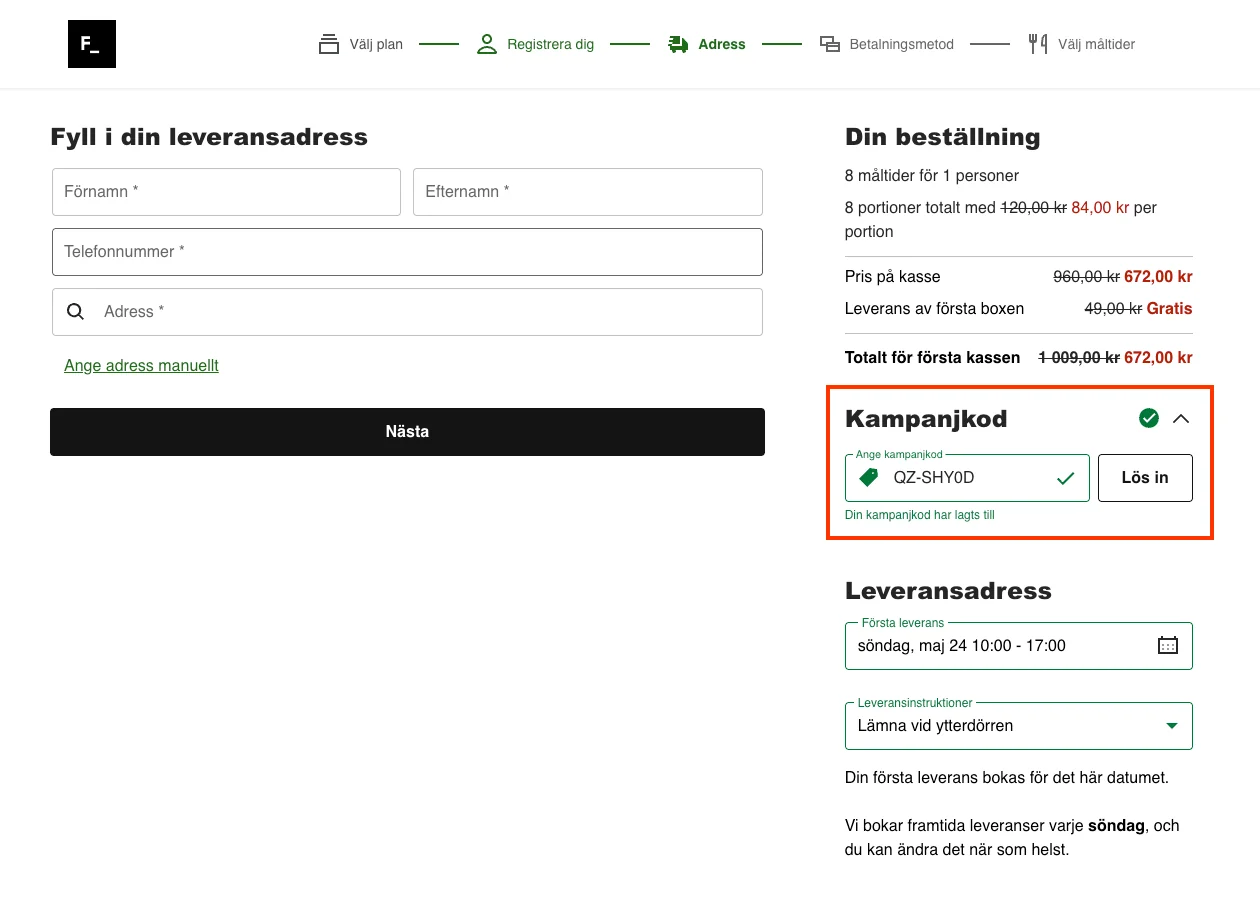This screenshot has height=907, width=1260.
Task: Click the black F_ logo
Action: [x=92, y=44]
